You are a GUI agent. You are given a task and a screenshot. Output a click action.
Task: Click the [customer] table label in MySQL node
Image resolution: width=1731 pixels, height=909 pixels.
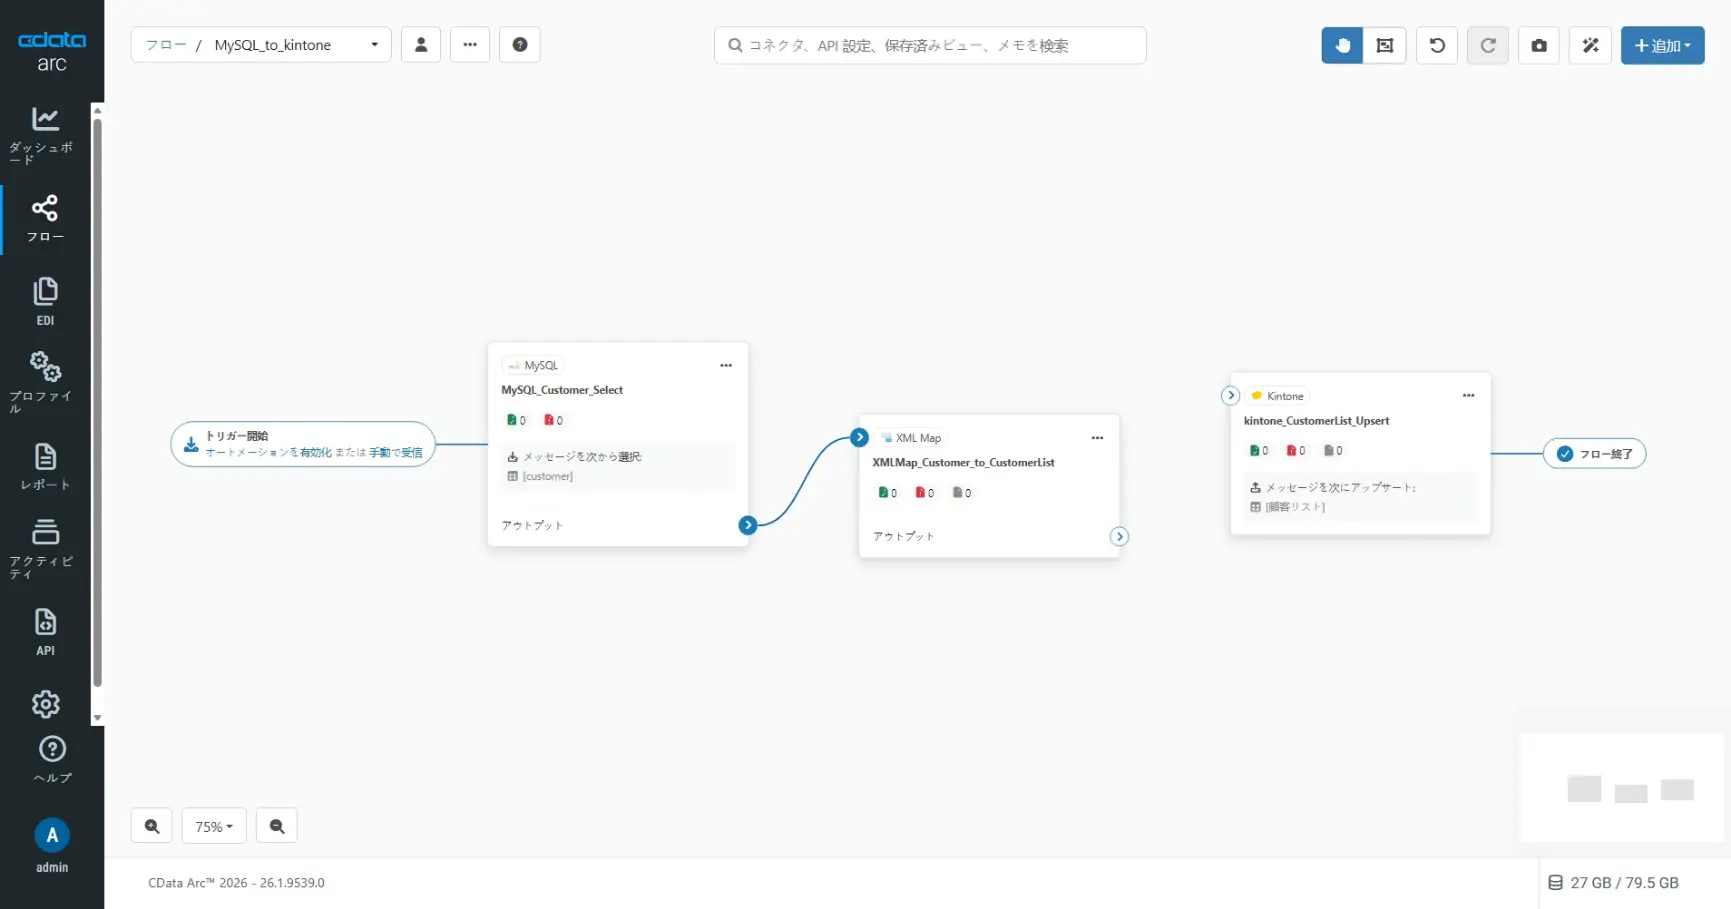point(547,476)
